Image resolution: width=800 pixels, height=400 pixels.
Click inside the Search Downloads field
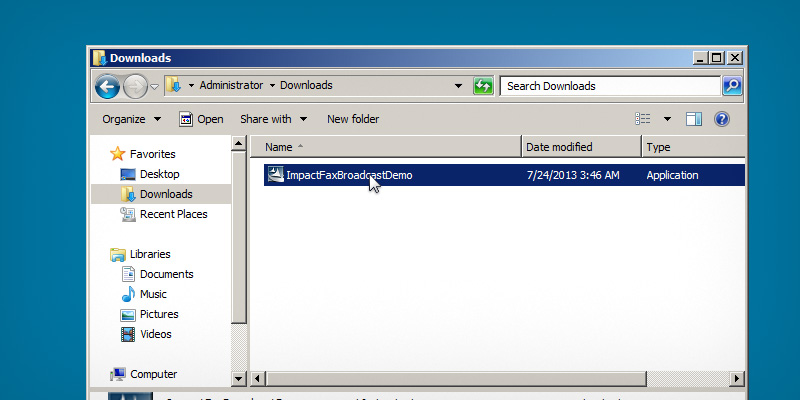pyautogui.click(x=610, y=86)
